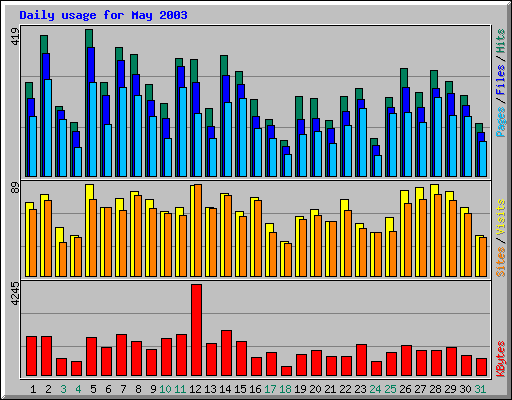Click day 9 on the x-axis
The image size is (512, 400).
point(153,389)
